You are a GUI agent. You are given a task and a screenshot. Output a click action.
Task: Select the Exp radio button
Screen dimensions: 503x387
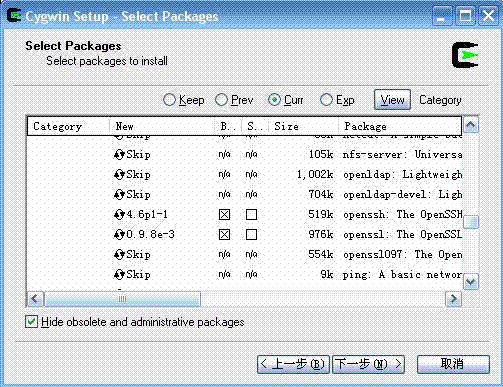point(326,100)
